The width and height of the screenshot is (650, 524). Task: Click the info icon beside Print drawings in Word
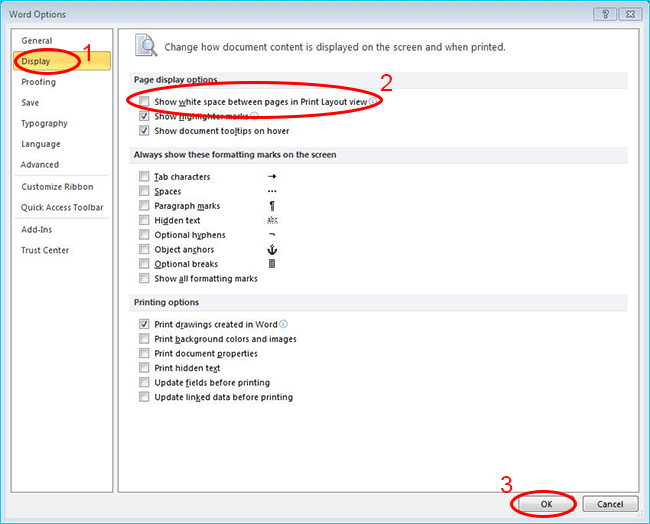click(283, 324)
